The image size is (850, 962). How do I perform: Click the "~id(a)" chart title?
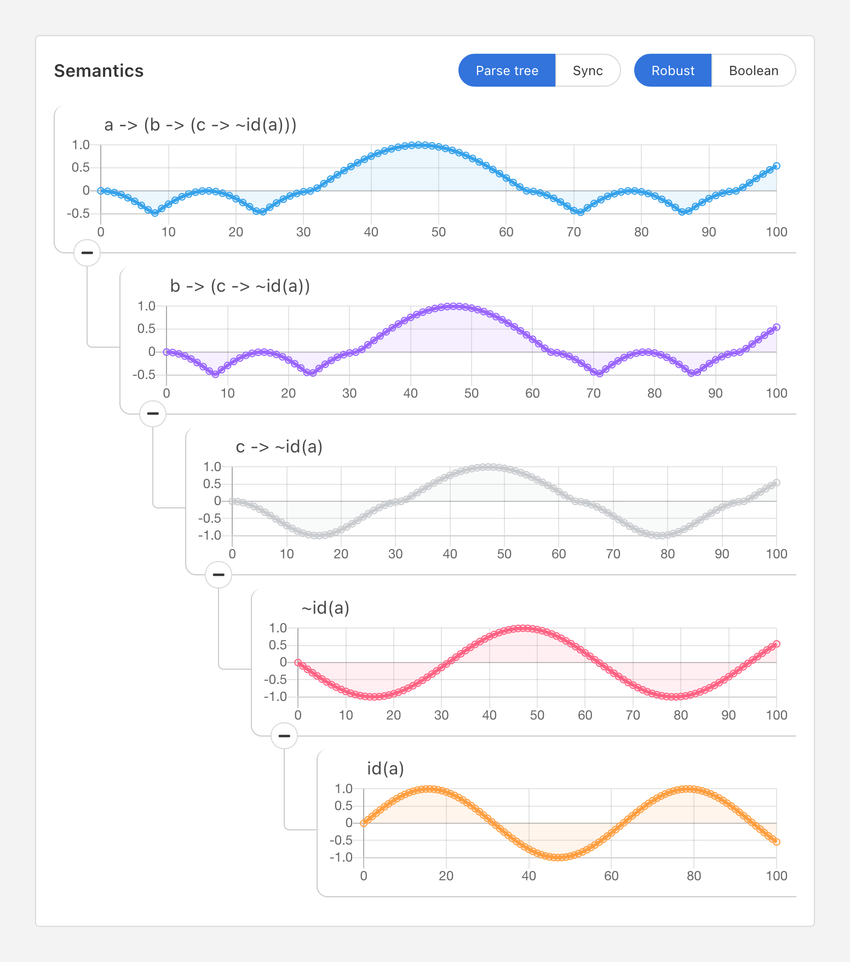pyautogui.click(x=325, y=607)
